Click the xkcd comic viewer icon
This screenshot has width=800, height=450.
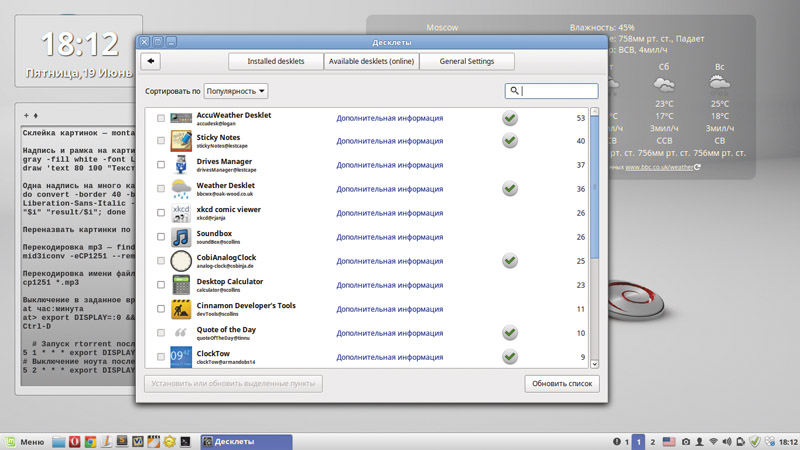coord(181,213)
